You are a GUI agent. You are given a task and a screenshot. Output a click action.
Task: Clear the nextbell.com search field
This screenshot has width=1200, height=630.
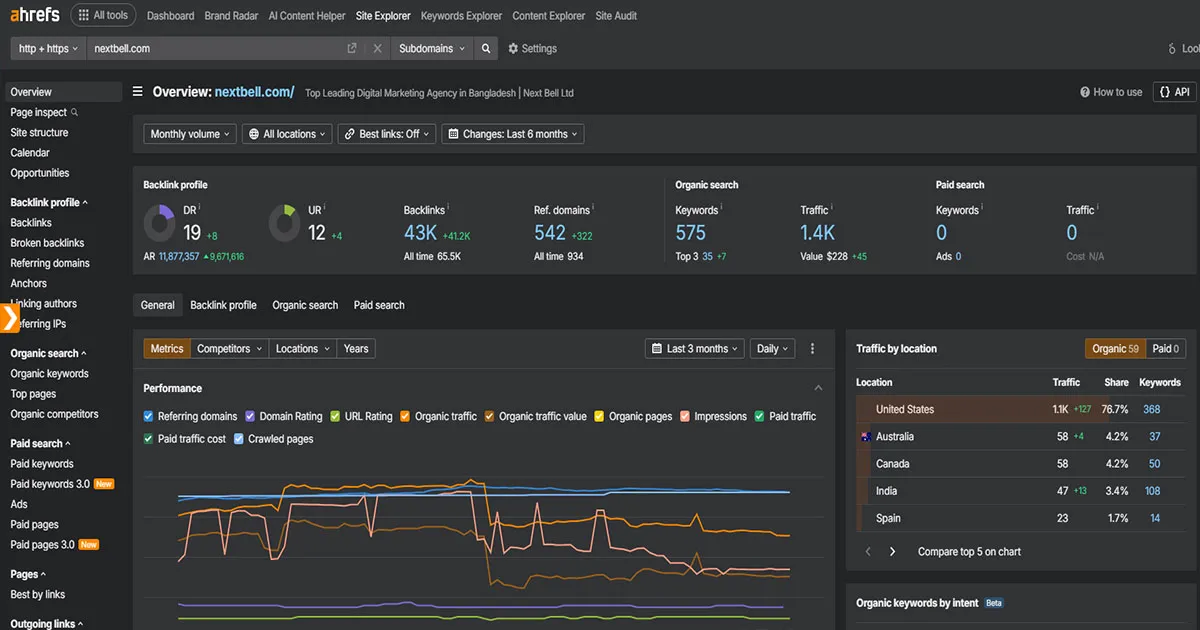(377, 48)
